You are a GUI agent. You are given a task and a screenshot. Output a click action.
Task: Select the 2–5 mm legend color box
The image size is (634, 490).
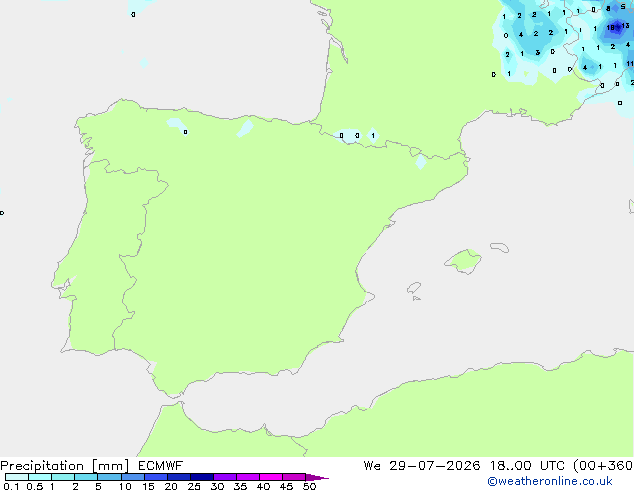coord(86,477)
